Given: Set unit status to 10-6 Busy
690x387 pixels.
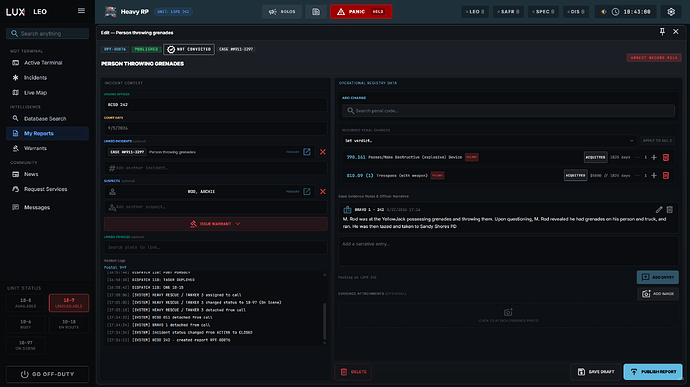Looking at the screenshot, I should 26,324.
